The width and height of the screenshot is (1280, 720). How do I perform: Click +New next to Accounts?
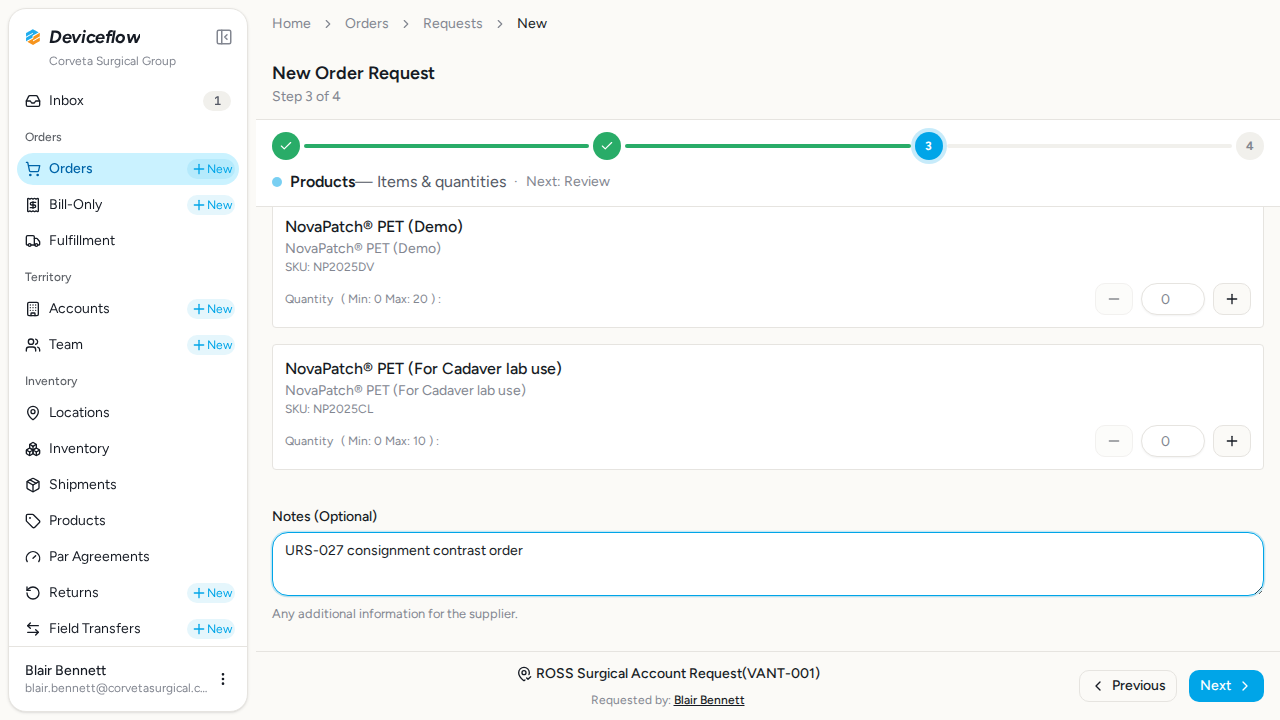(212, 309)
